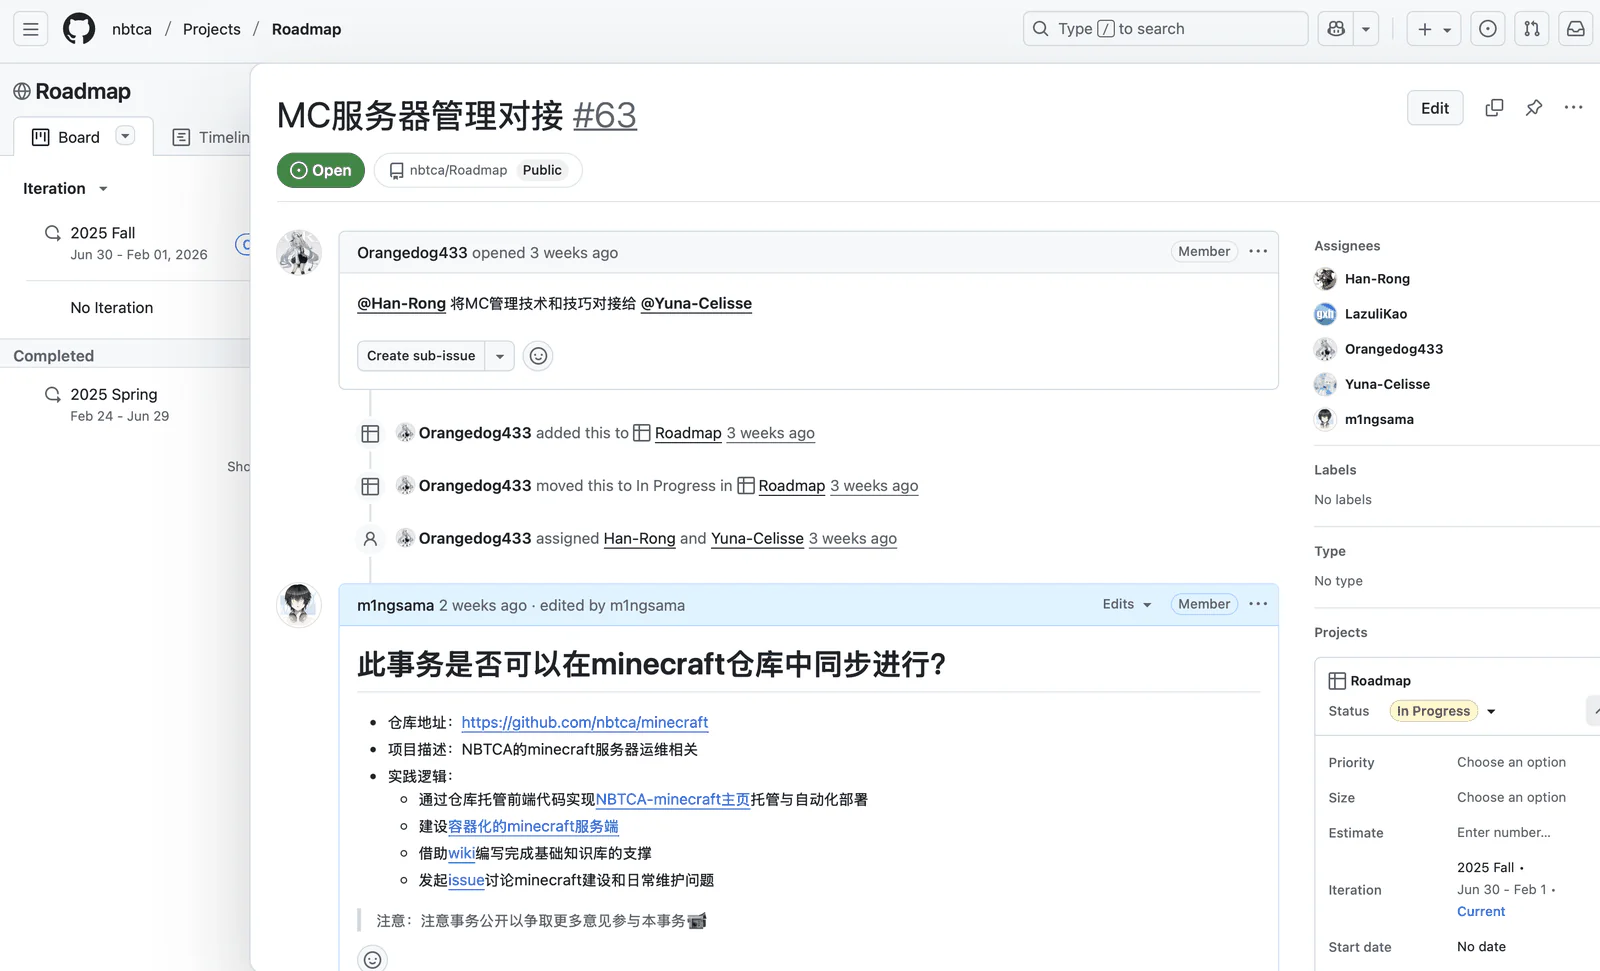Click the Edit issue title button
Viewport: 1600px width, 971px height.
pyautogui.click(x=1435, y=108)
